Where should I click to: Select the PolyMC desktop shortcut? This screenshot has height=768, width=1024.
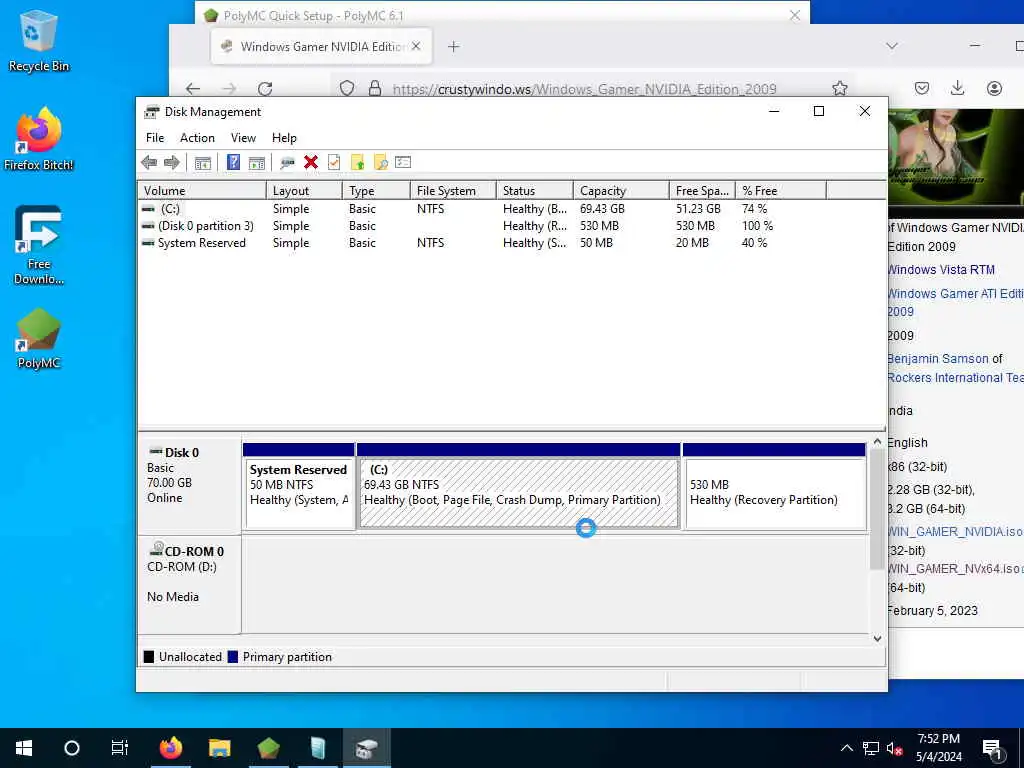coord(39,338)
